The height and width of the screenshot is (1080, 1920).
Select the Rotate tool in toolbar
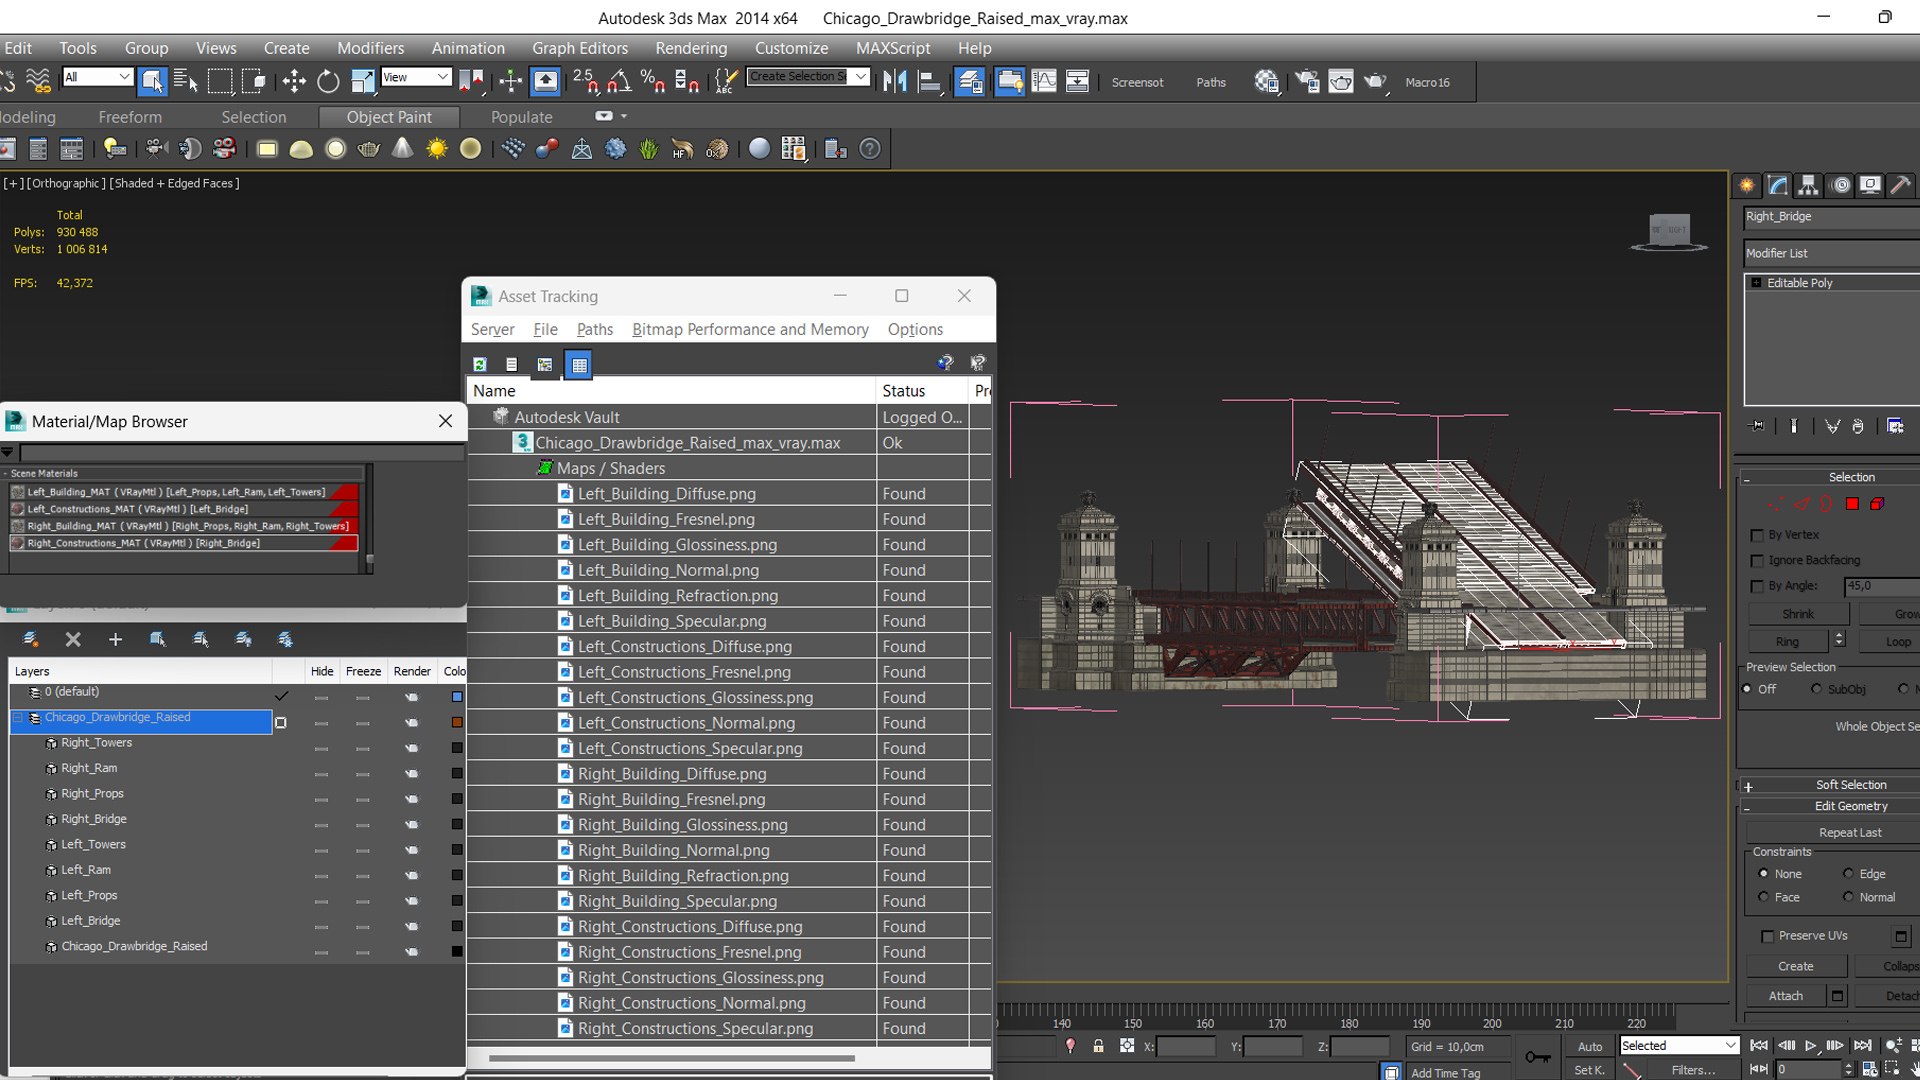[x=328, y=82]
